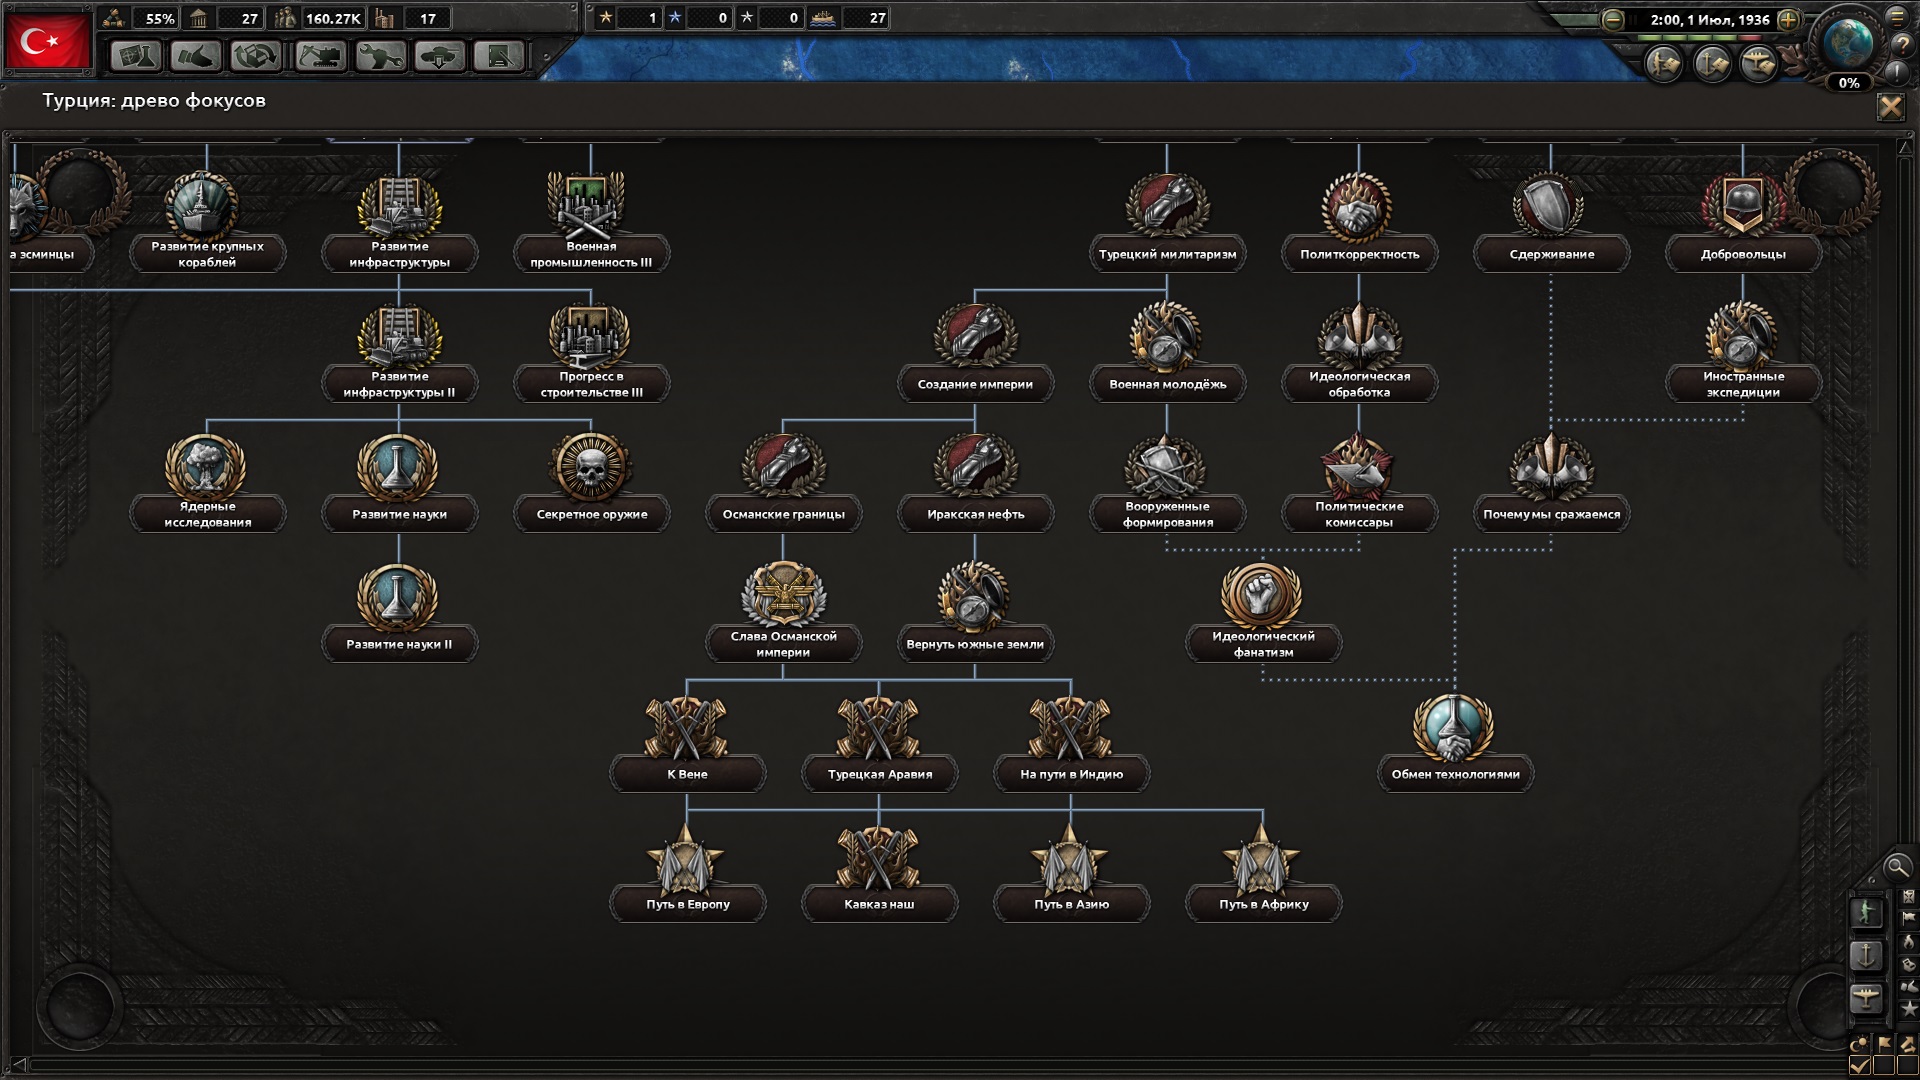
Task: Open the main menu hamburger icon
Action: [1896, 17]
